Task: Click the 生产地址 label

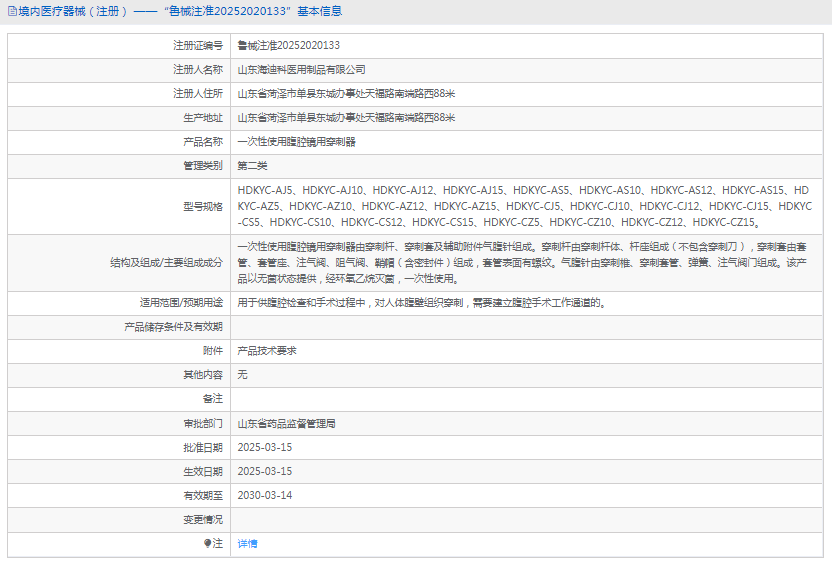Action: (x=203, y=118)
